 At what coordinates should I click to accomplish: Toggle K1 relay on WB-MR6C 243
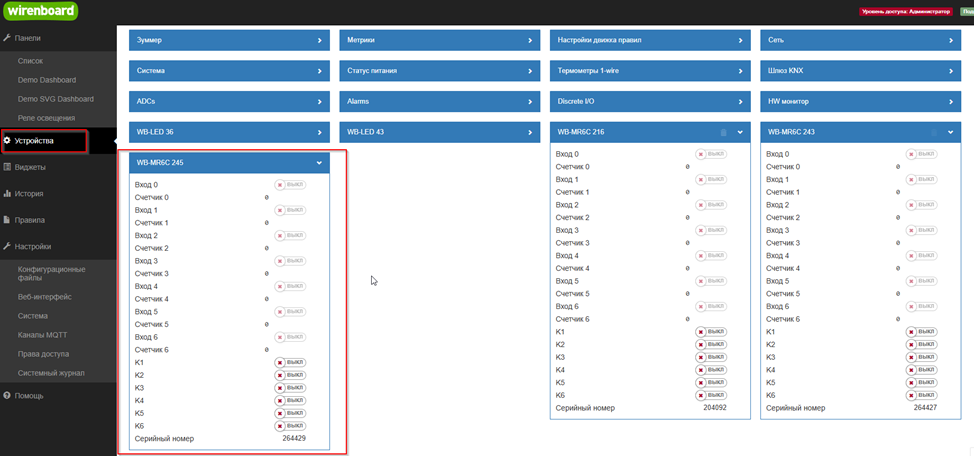[x=922, y=332]
